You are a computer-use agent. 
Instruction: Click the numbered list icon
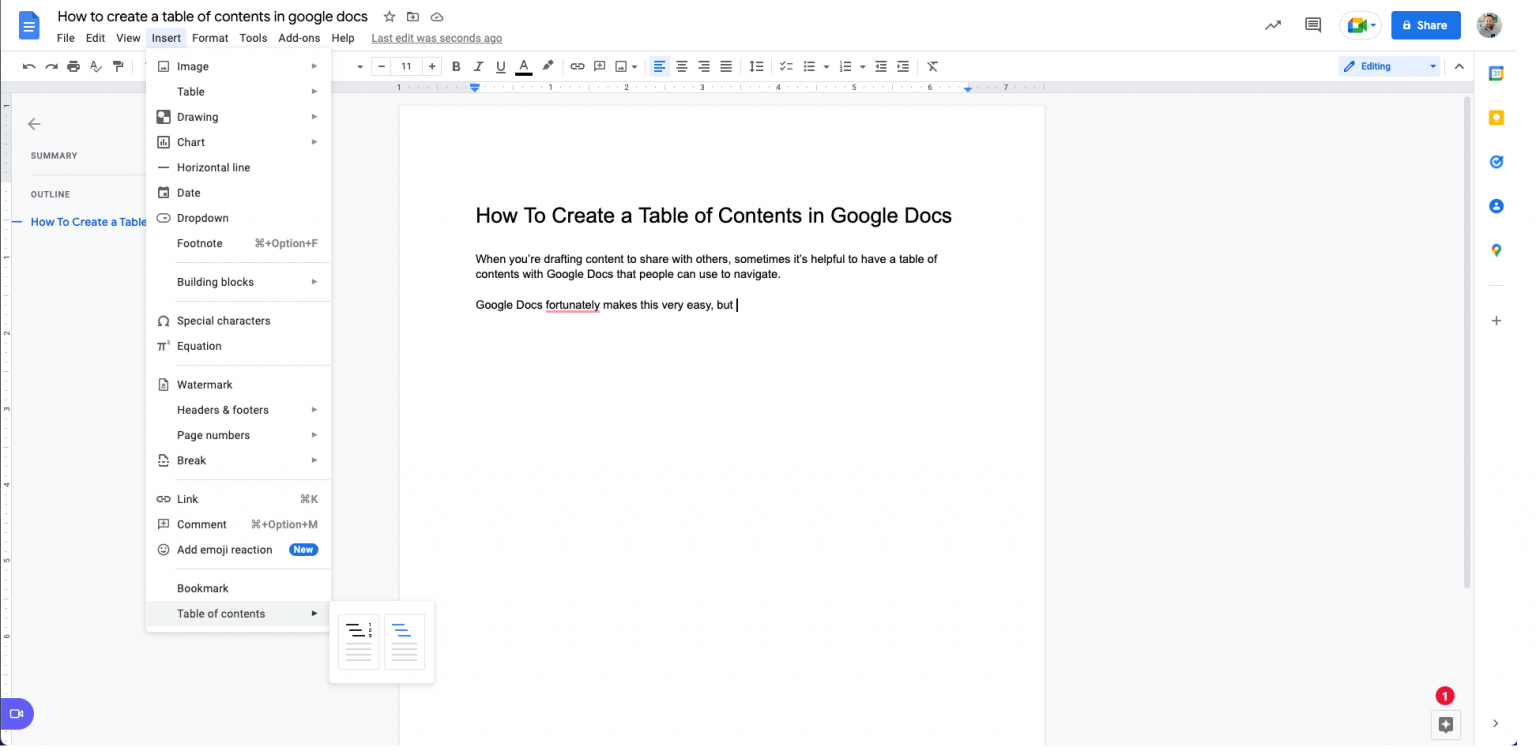(845, 67)
